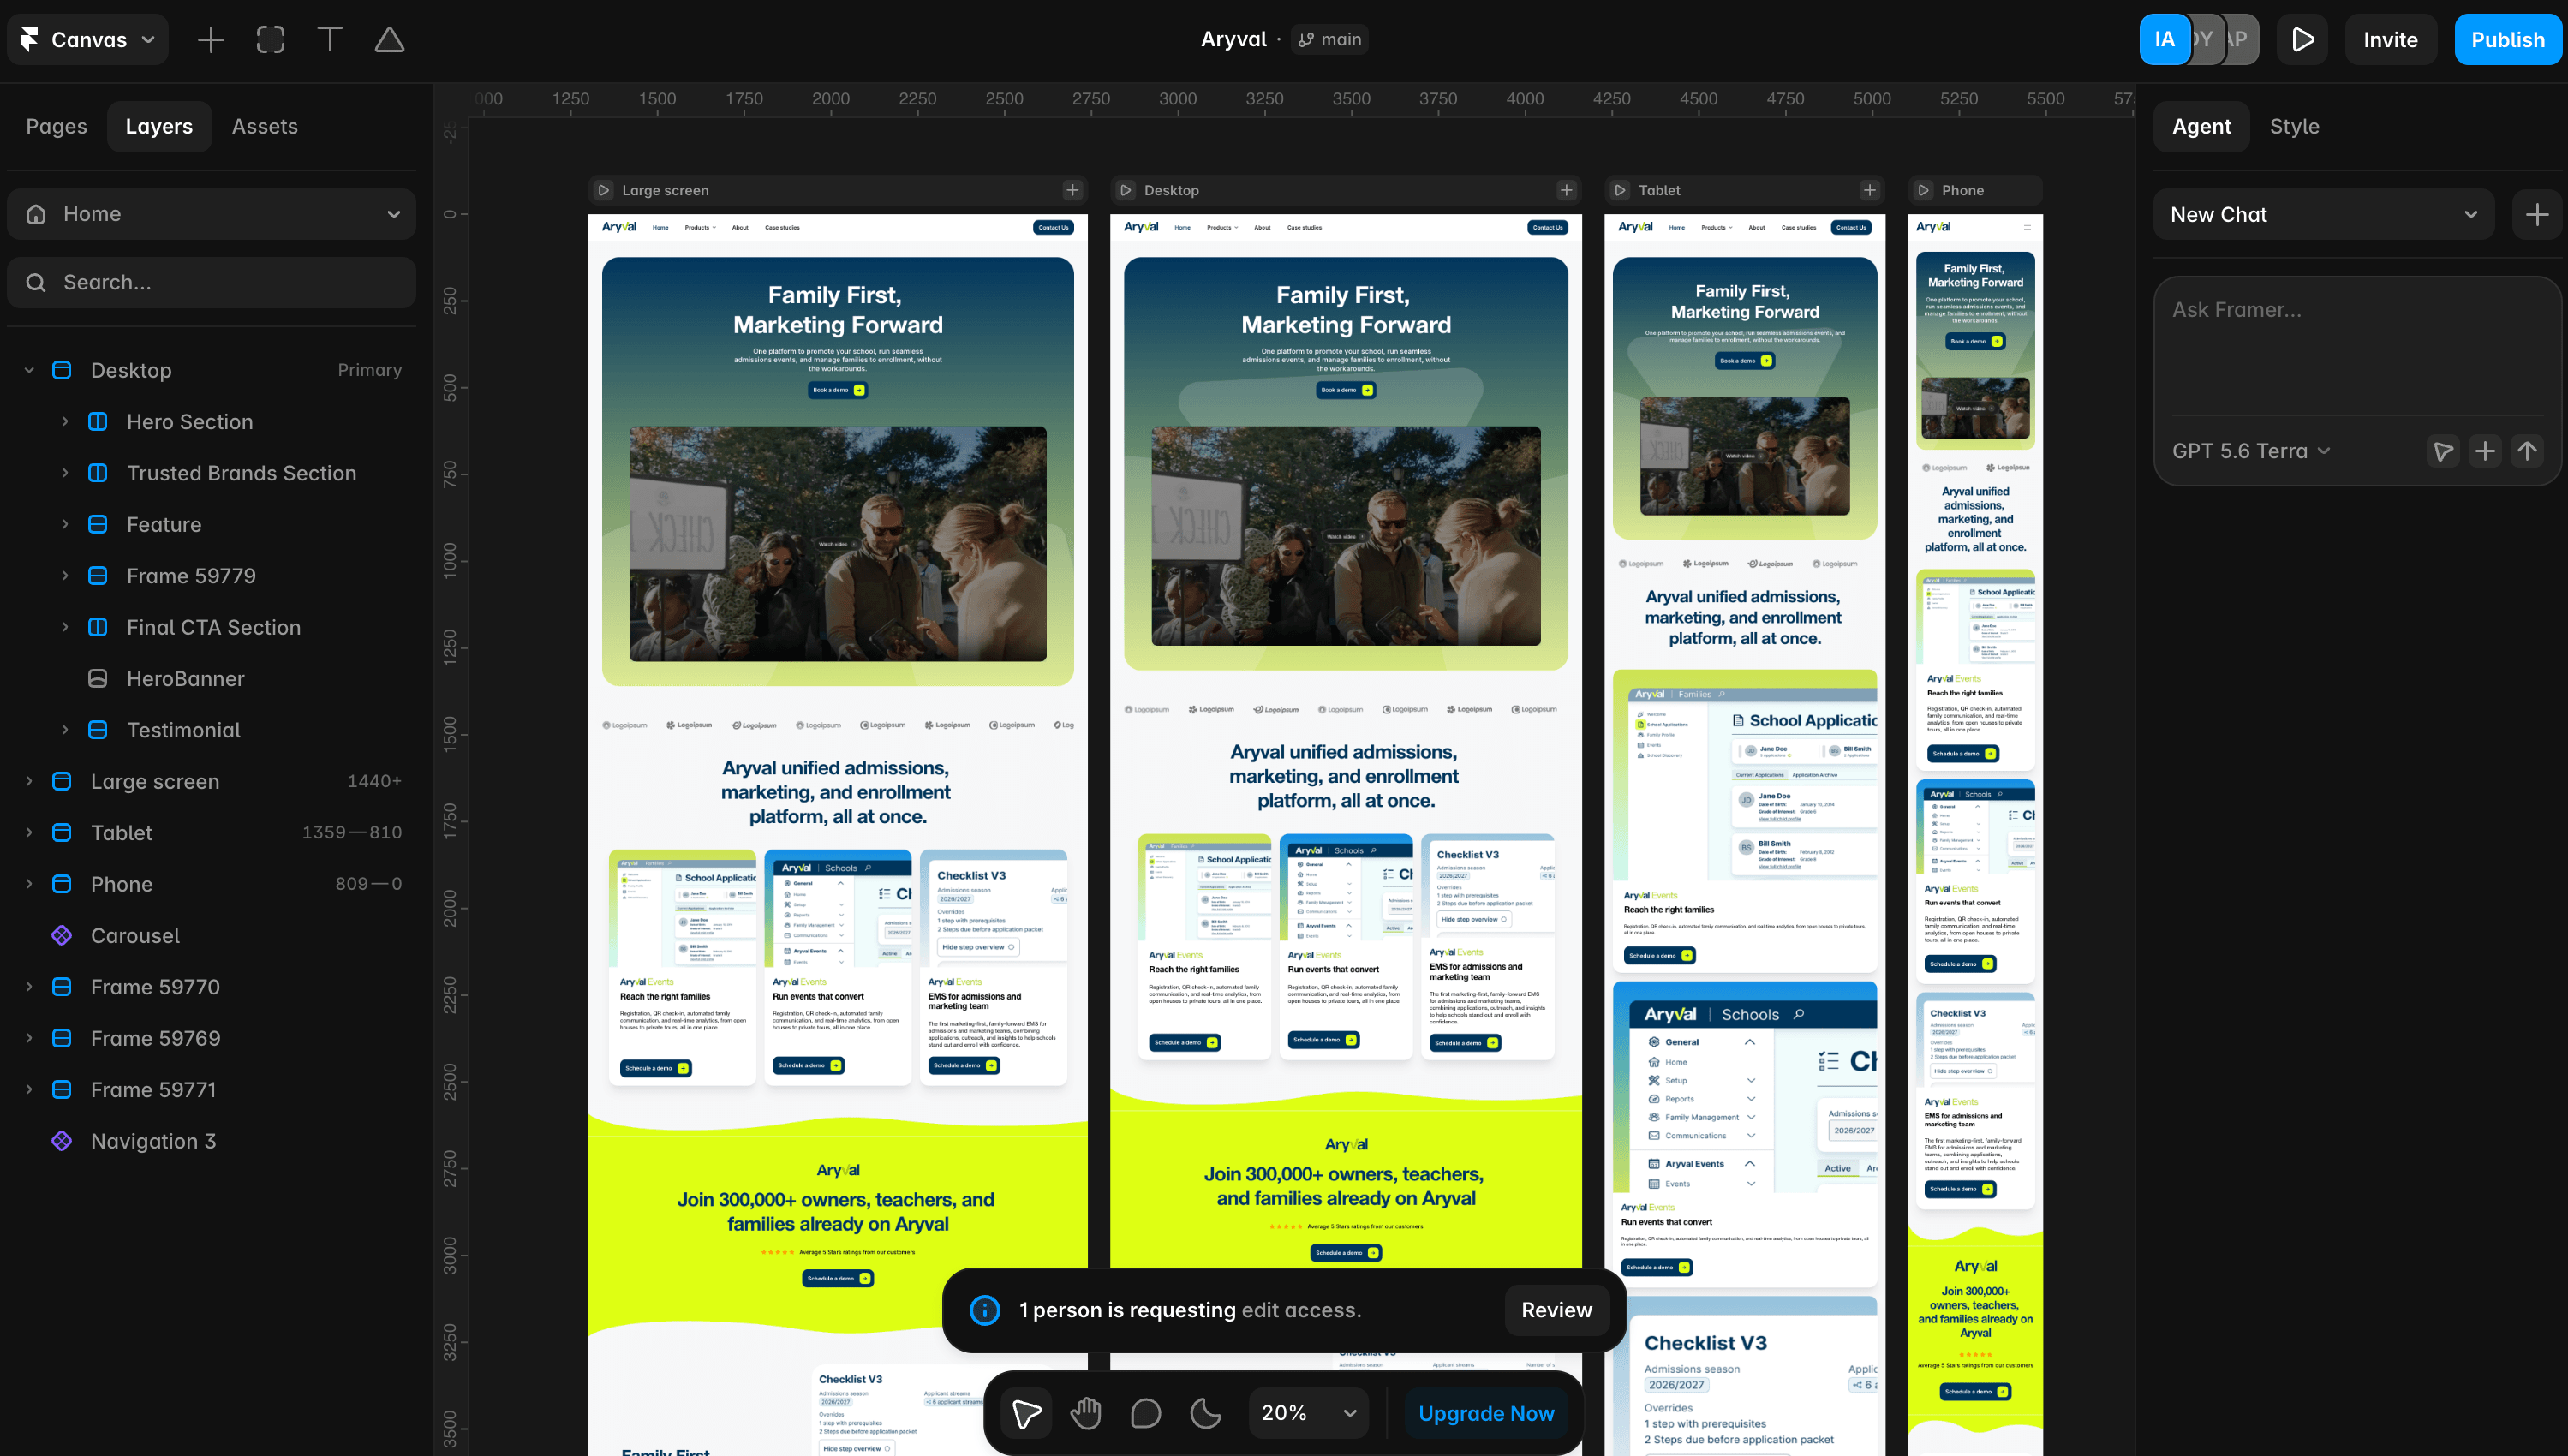Image resolution: width=2568 pixels, height=1456 pixels.
Task: Add breakpoint next to Large screen
Action: (1073, 190)
